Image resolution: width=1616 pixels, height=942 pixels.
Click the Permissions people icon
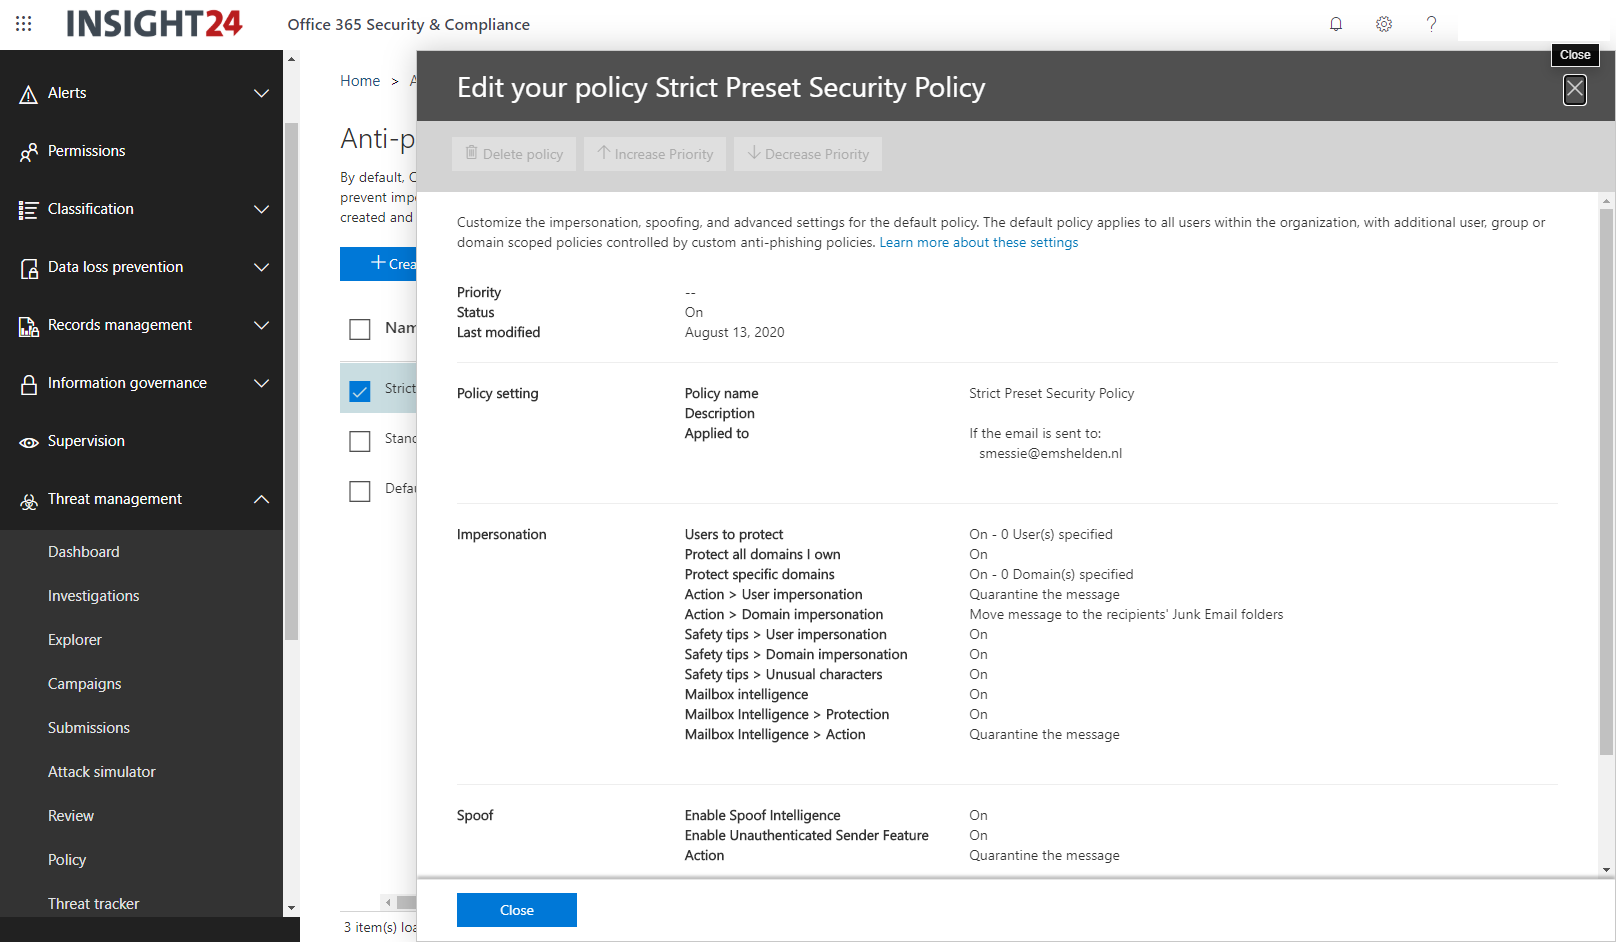(29, 152)
